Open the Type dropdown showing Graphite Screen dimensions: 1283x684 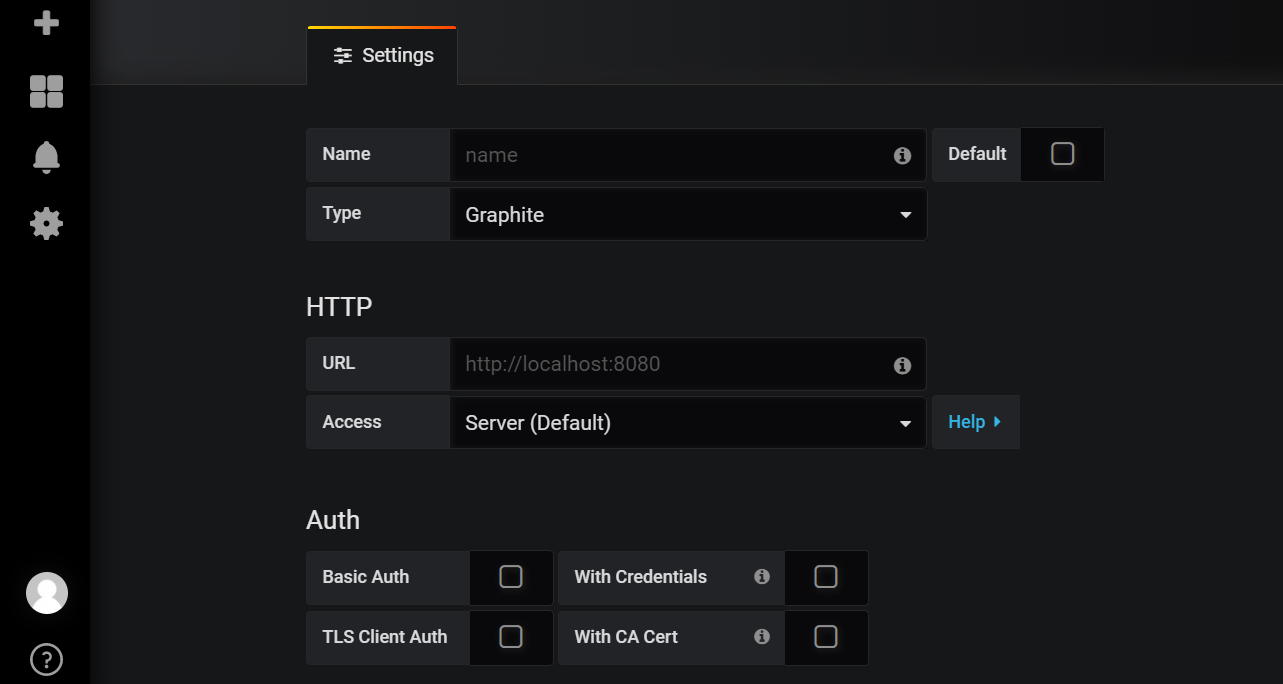(x=688, y=214)
